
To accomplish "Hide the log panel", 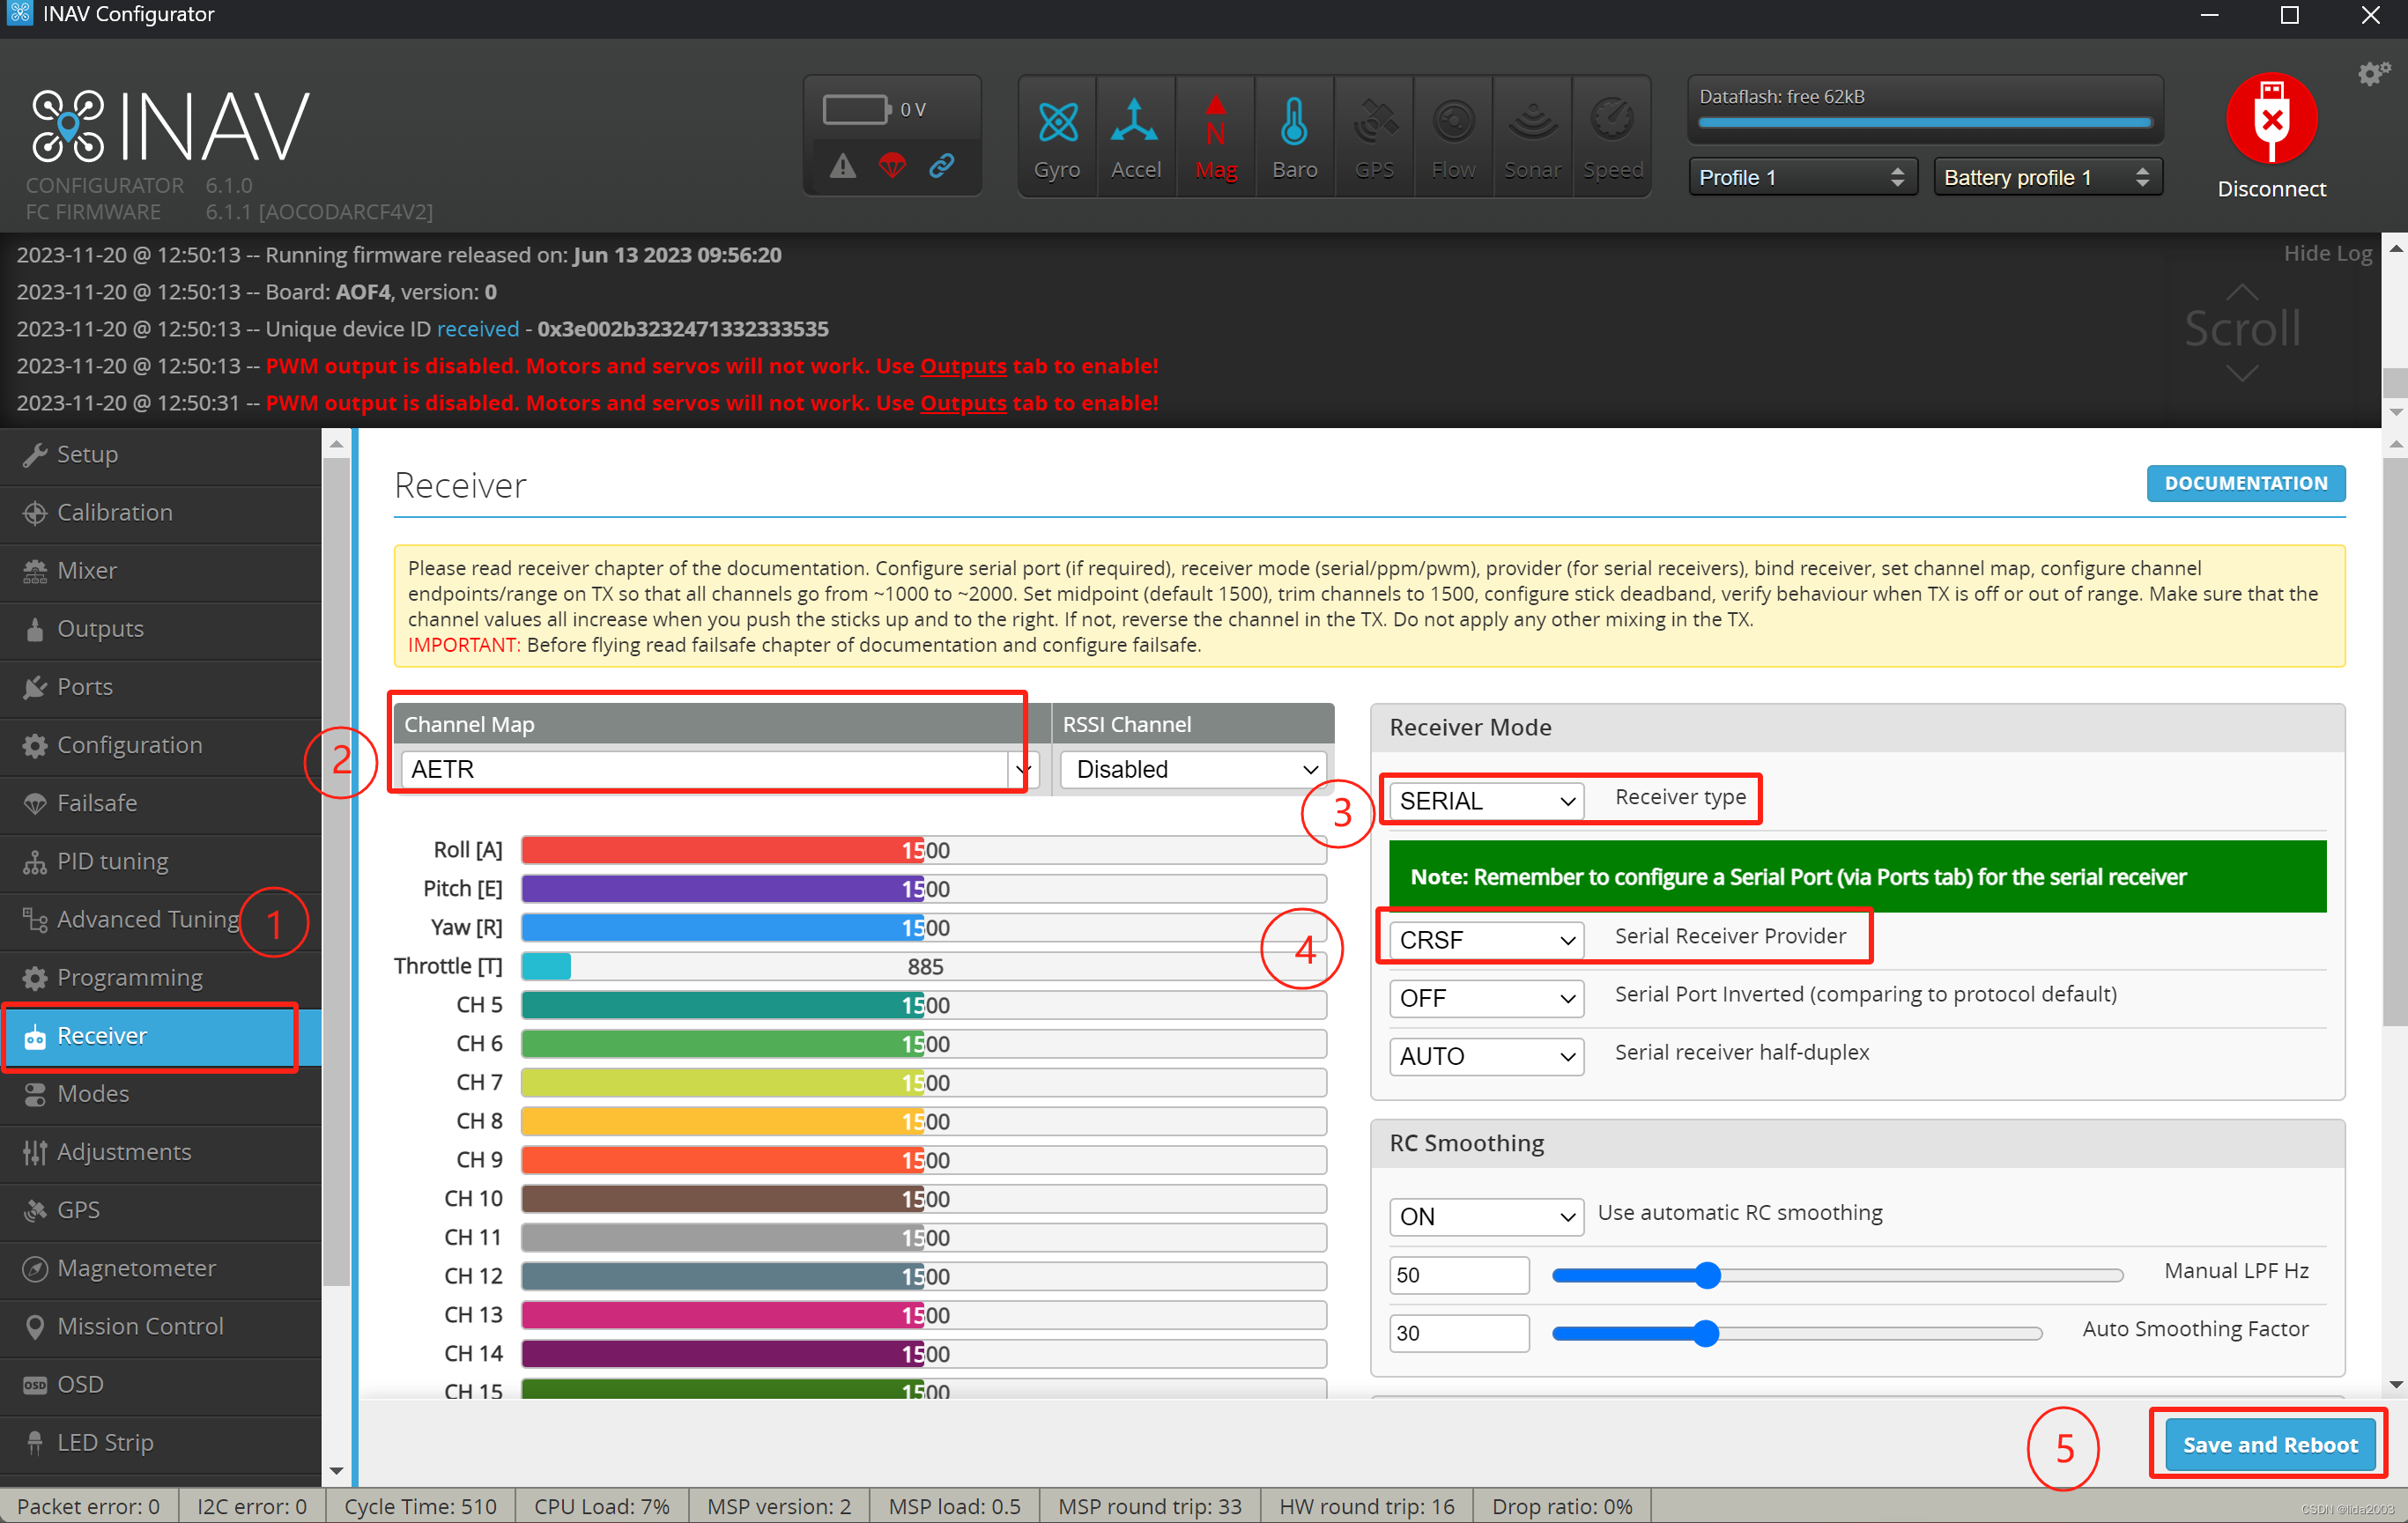I will (2326, 254).
